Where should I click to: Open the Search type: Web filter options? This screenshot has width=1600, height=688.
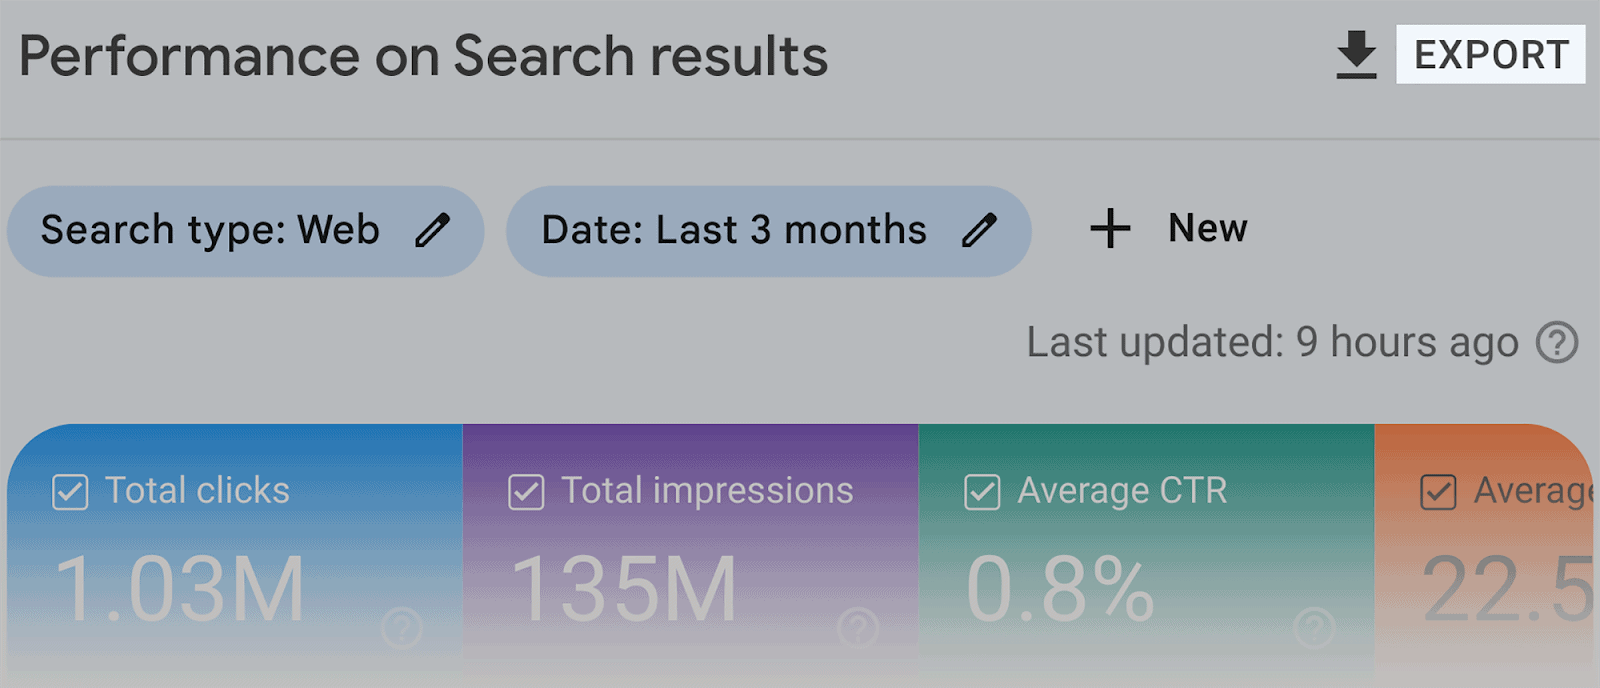[x=245, y=230]
